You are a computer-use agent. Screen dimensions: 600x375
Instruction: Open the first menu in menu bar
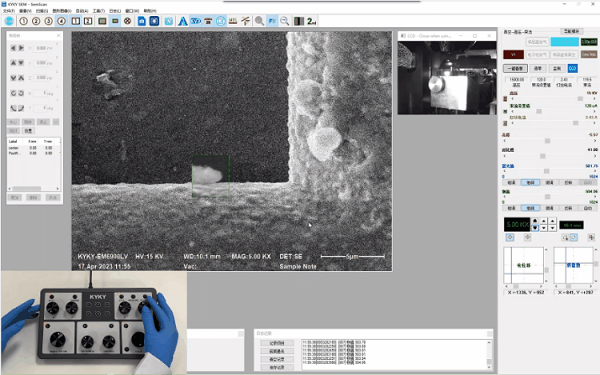click(8, 11)
